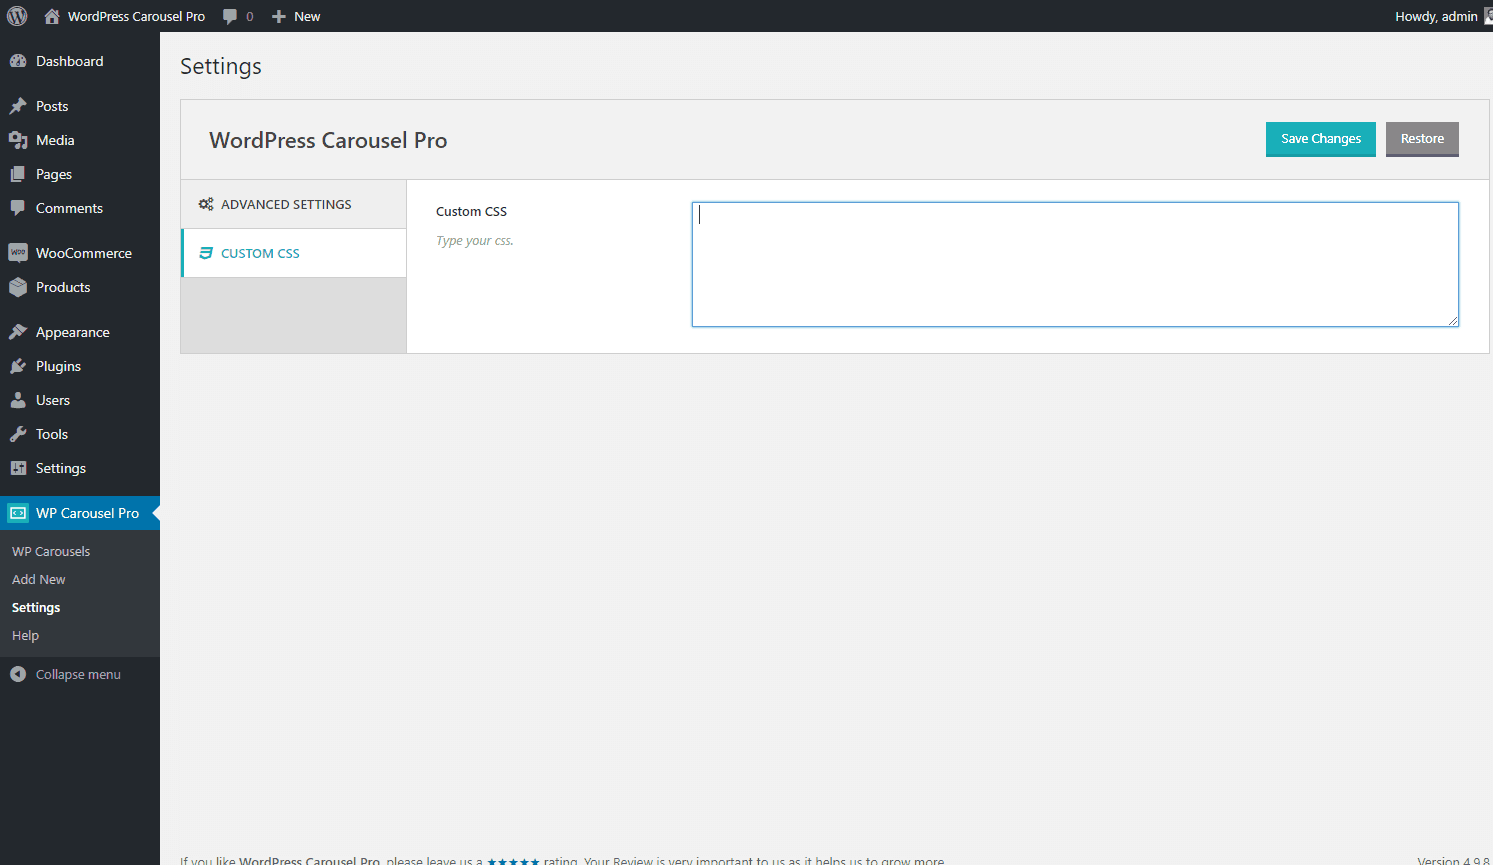Image resolution: width=1493 pixels, height=865 pixels.
Task: Click the Appearance paintbrush icon
Action: point(18,332)
